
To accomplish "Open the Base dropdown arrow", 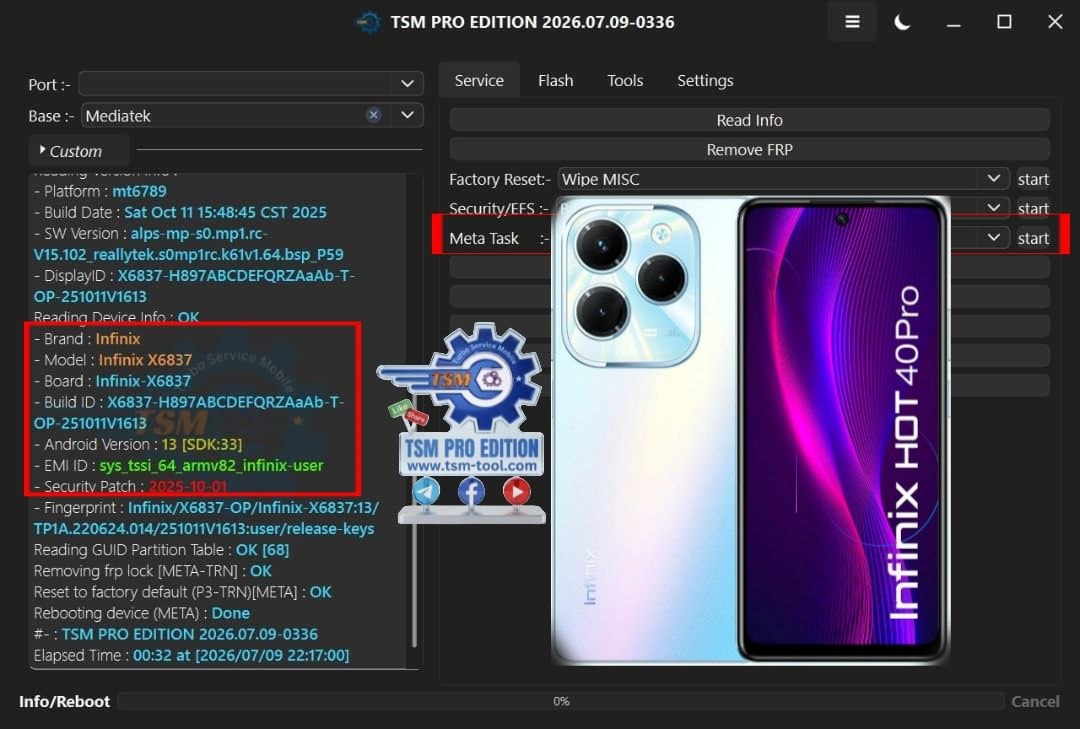I will click(x=407, y=115).
